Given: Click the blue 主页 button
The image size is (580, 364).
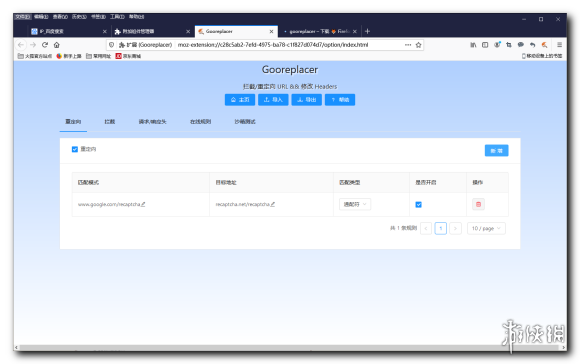Looking at the screenshot, I should 240,100.
